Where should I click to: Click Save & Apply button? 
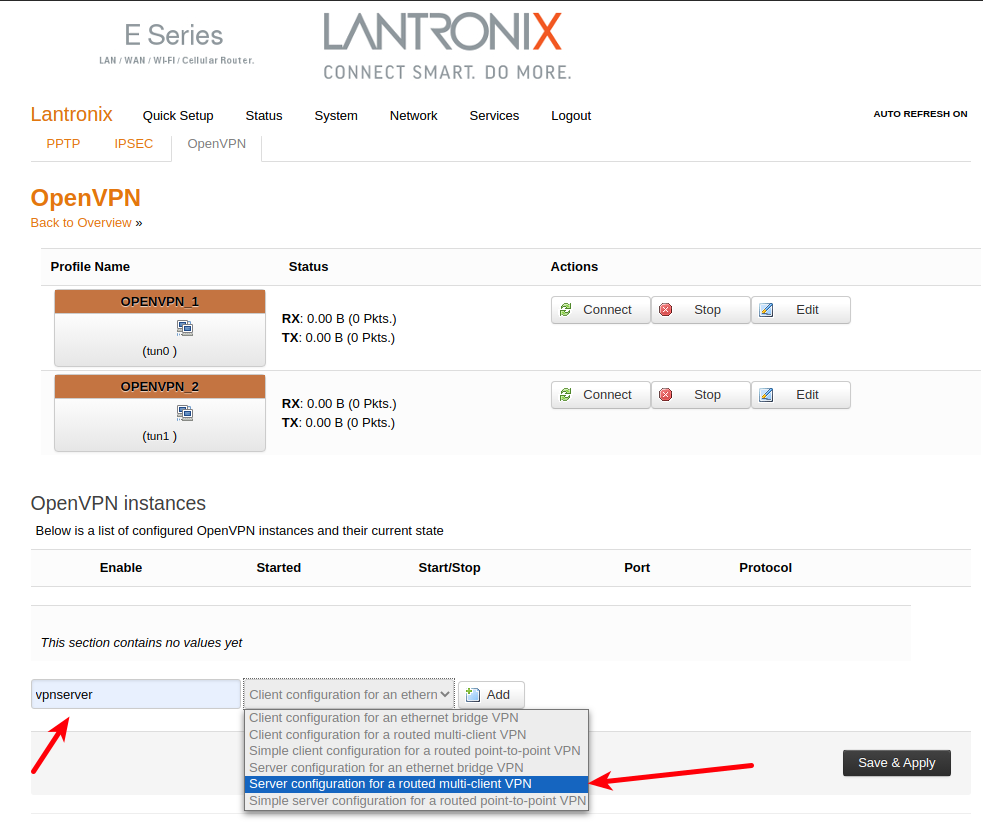pos(896,763)
